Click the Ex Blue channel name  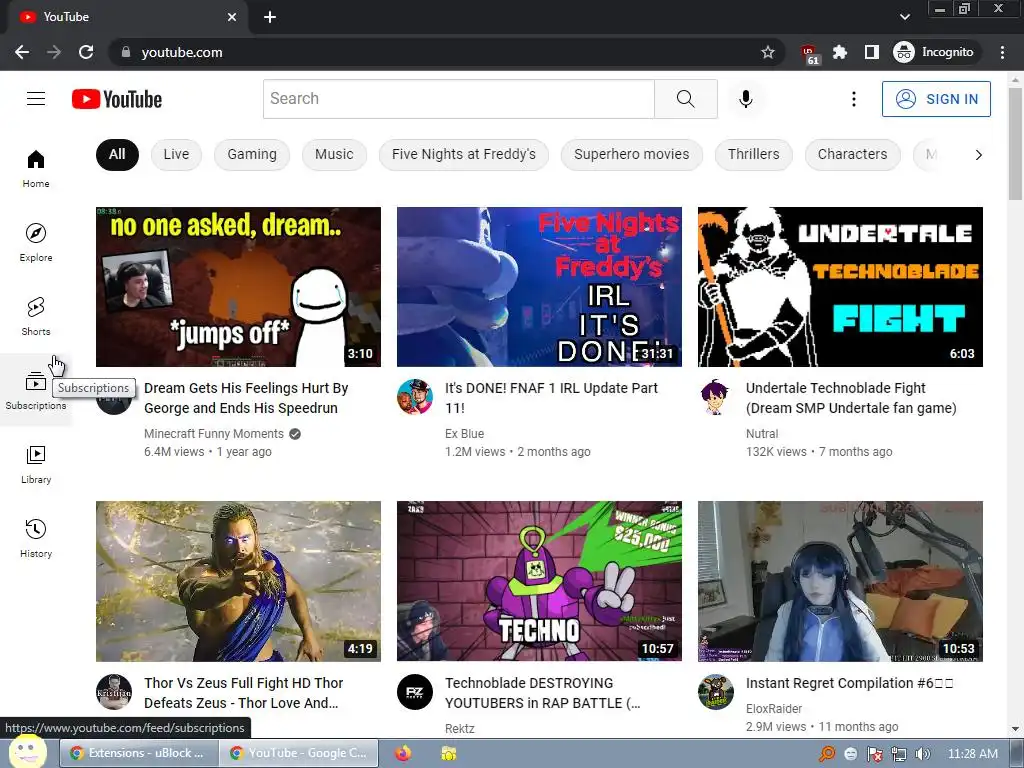[x=464, y=434]
